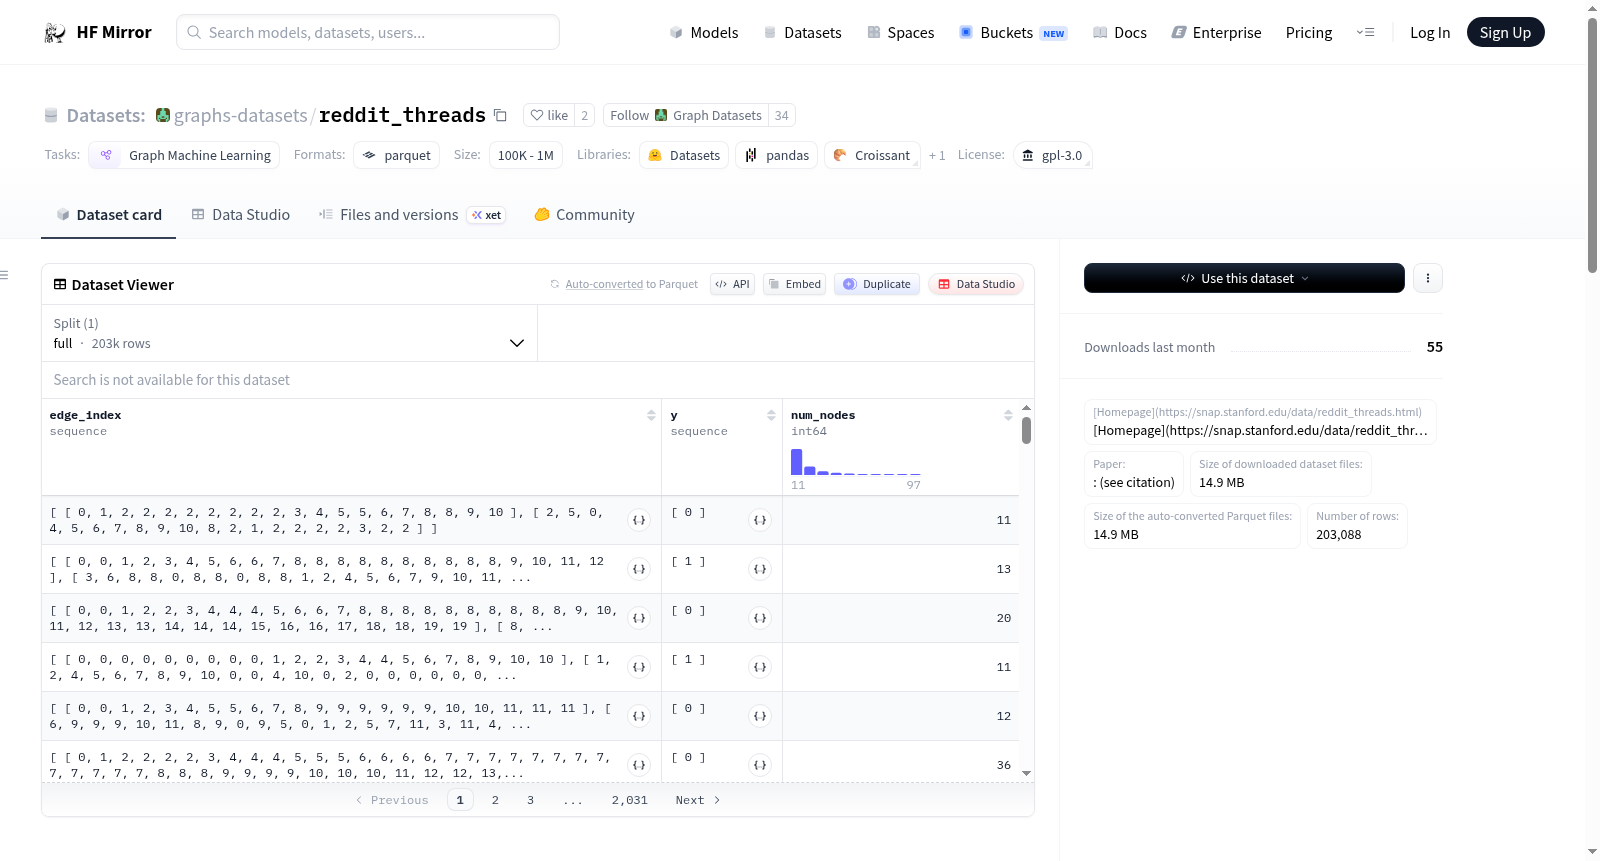The image size is (1600, 861).
Task: Select the pandas library tag
Action: click(777, 155)
